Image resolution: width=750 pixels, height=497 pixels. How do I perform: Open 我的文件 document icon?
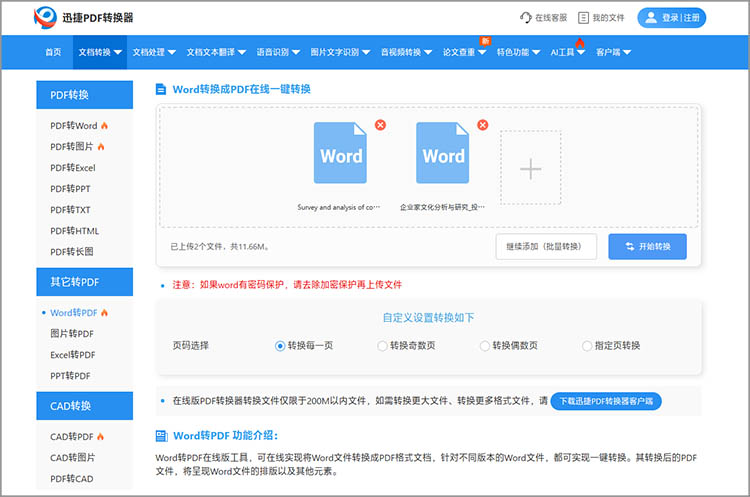pos(583,18)
